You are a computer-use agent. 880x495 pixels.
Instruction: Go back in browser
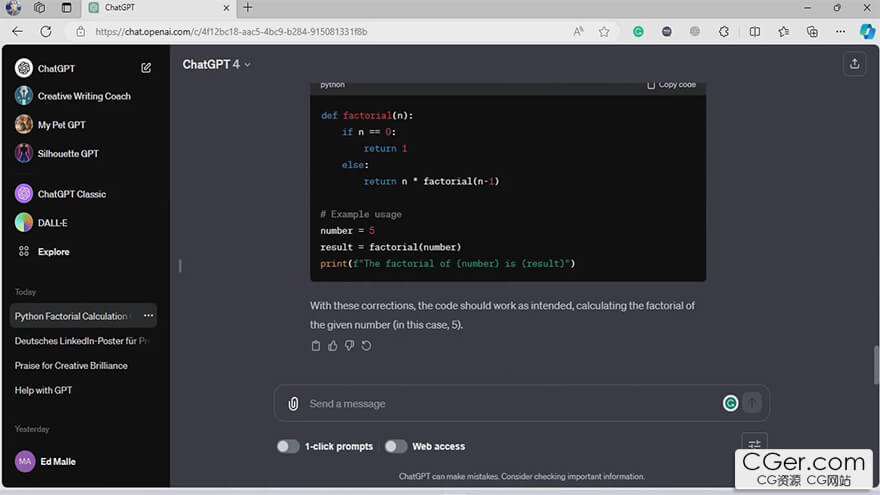(17, 31)
